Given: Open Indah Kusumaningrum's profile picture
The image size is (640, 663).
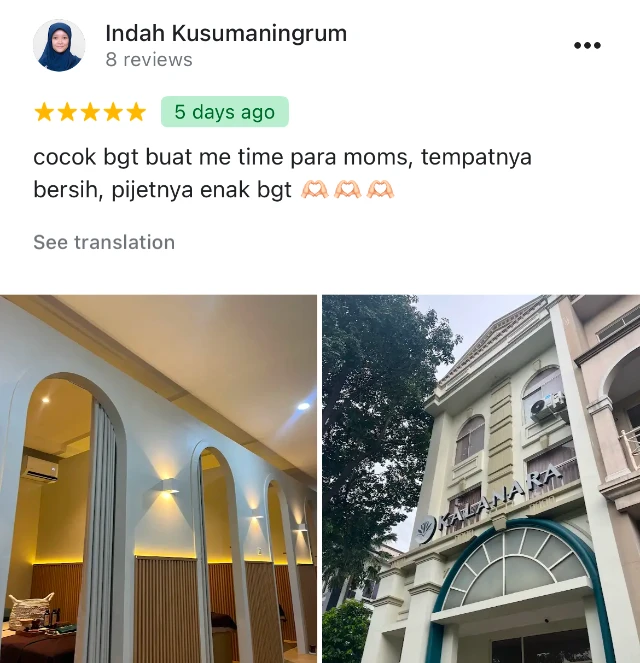Looking at the screenshot, I should coord(59,45).
